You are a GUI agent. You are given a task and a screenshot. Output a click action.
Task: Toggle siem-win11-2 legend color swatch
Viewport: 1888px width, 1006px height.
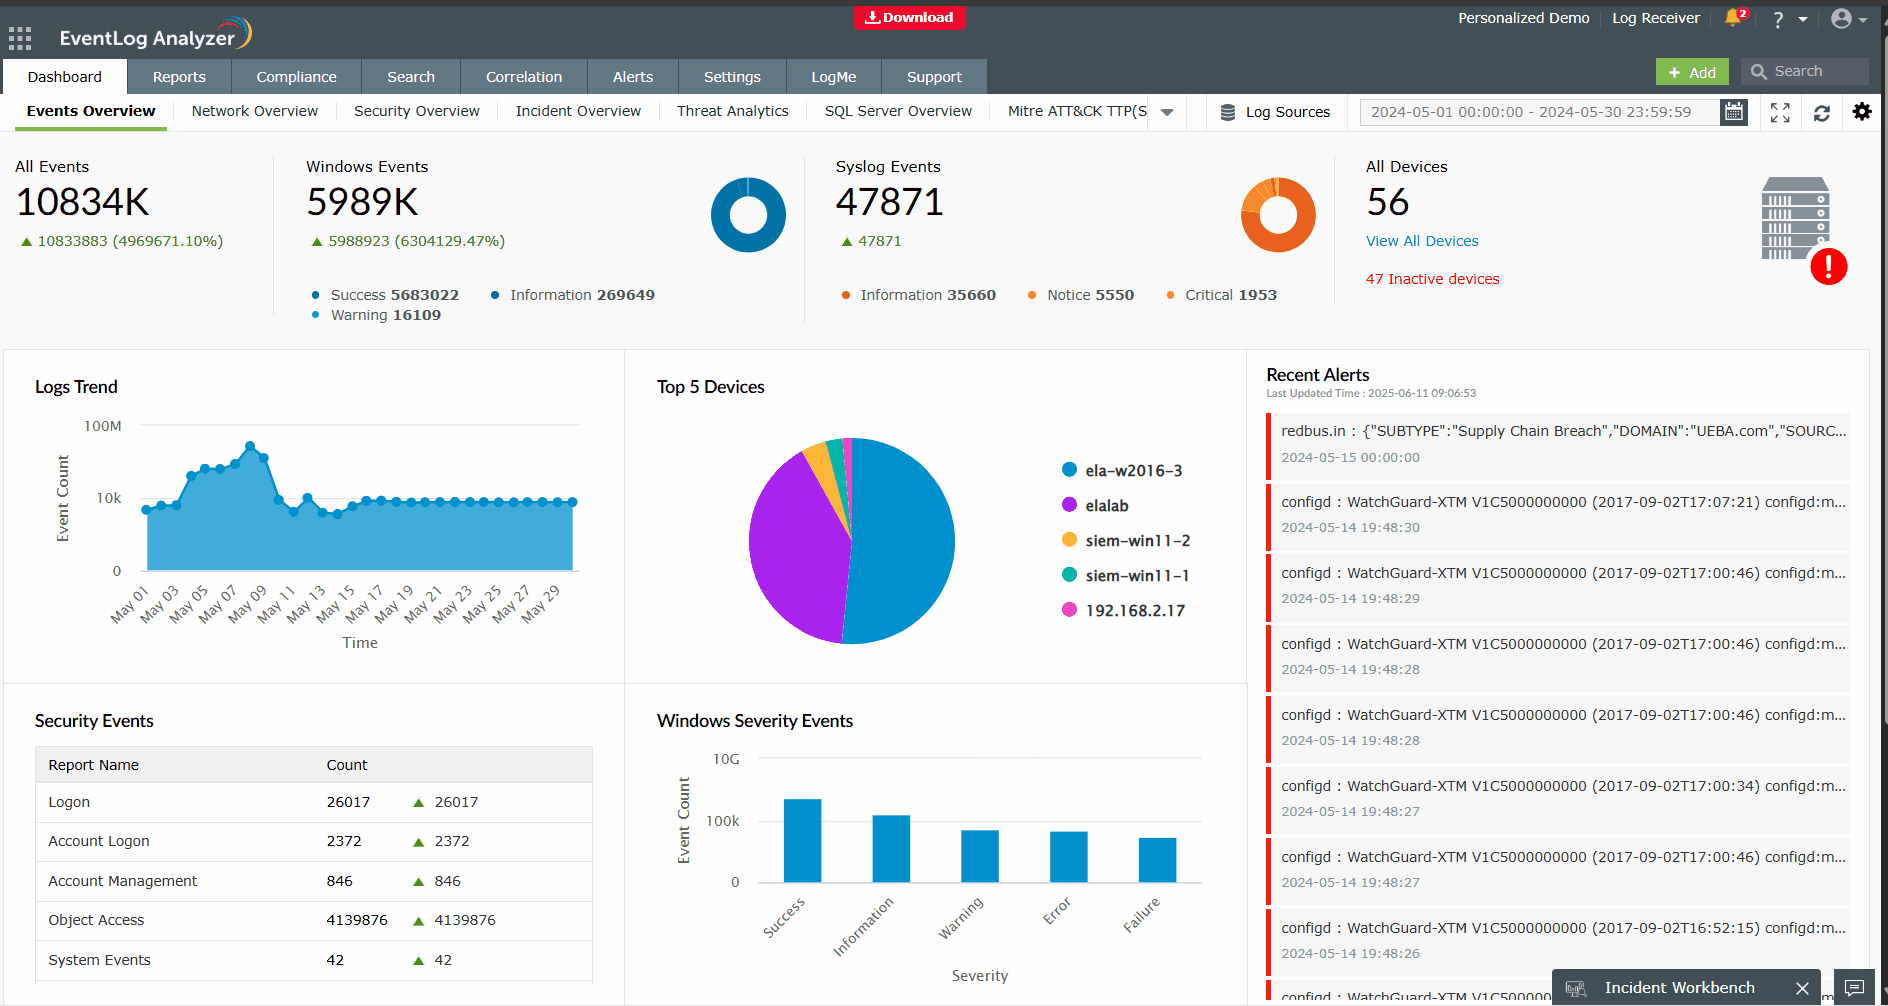pyautogui.click(x=1069, y=540)
